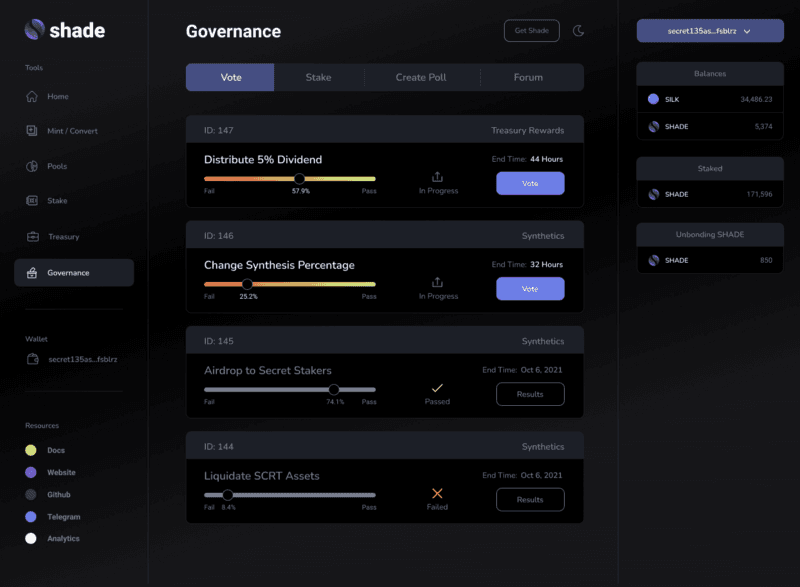Screen dimensions: 800x587
Task: Switch to the Vote tab
Action: point(230,78)
